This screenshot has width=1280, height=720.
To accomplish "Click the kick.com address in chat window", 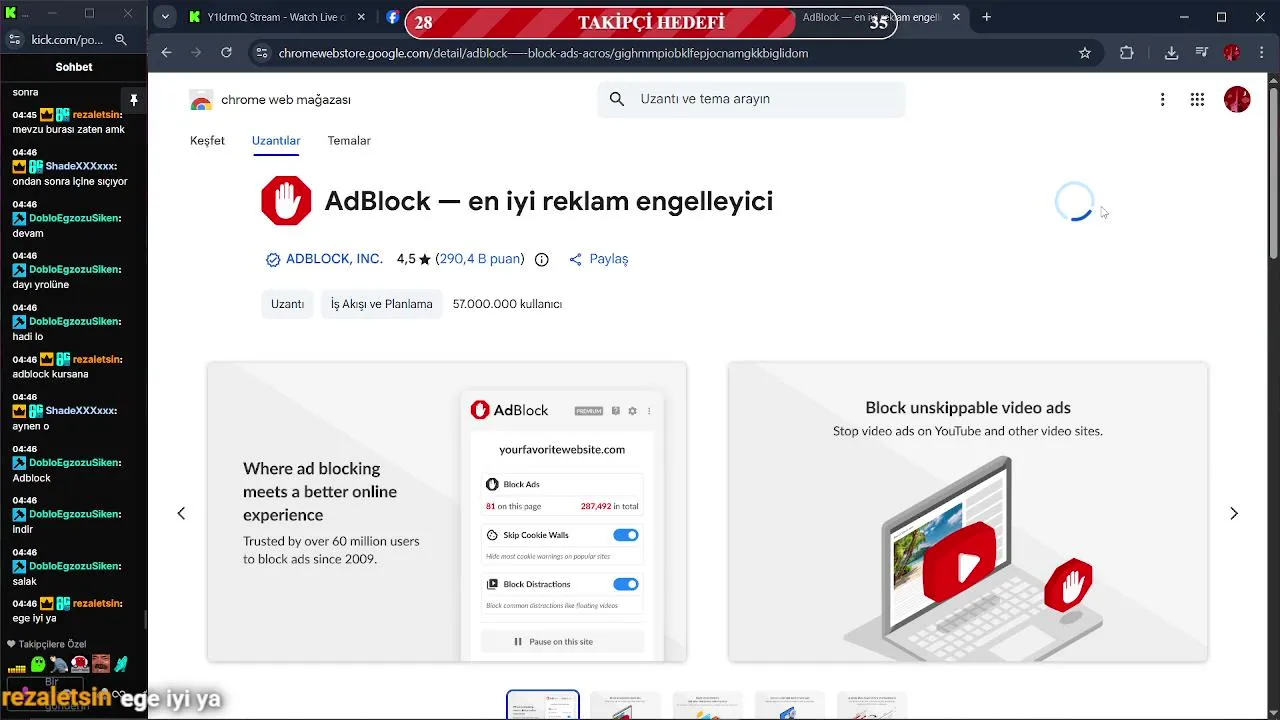I will pyautogui.click(x=67, y=40).
